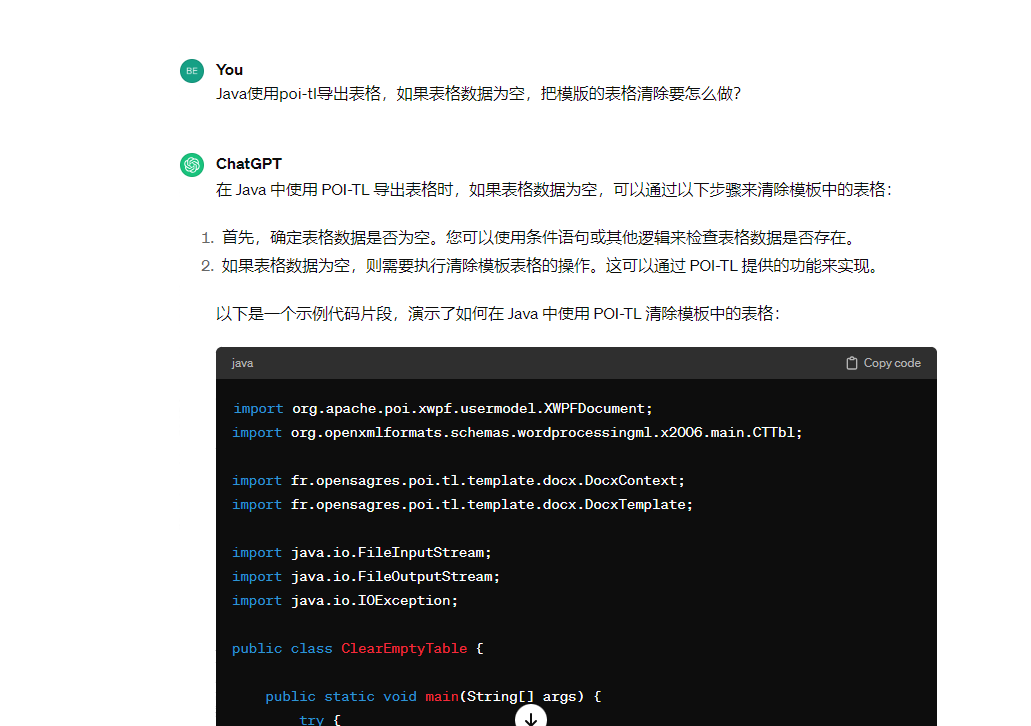Viewport: 1031px width, 726px height.
Task: Click the main method declaration line
Action: click(433, 697)
